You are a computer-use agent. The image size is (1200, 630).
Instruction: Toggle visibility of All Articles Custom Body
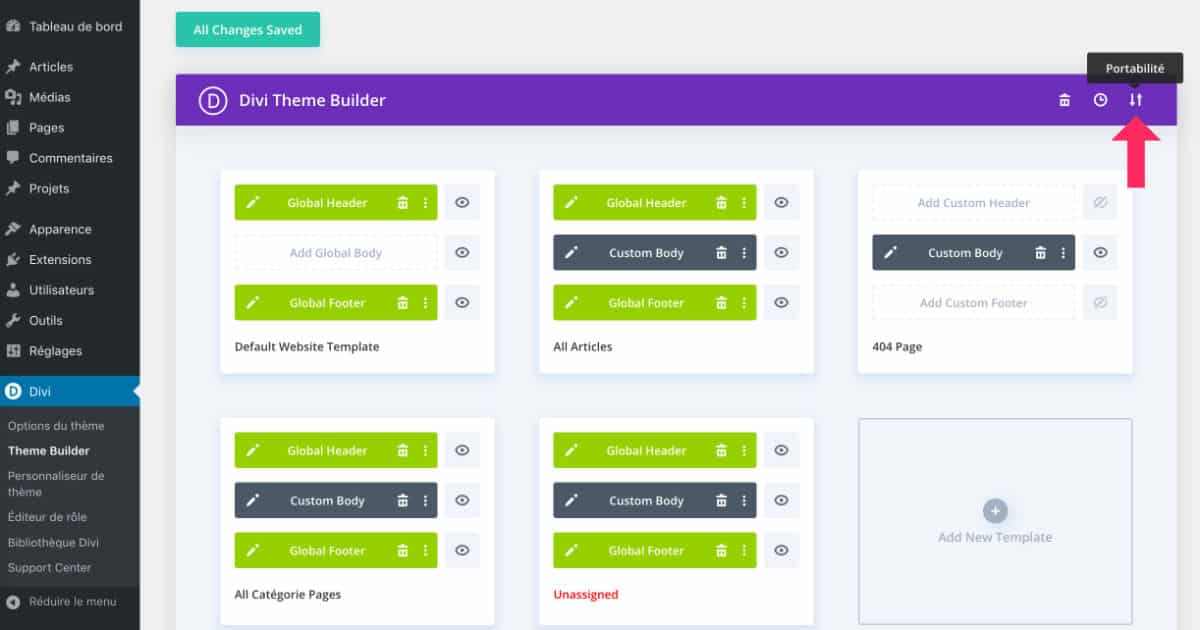[x=781, y=253]
